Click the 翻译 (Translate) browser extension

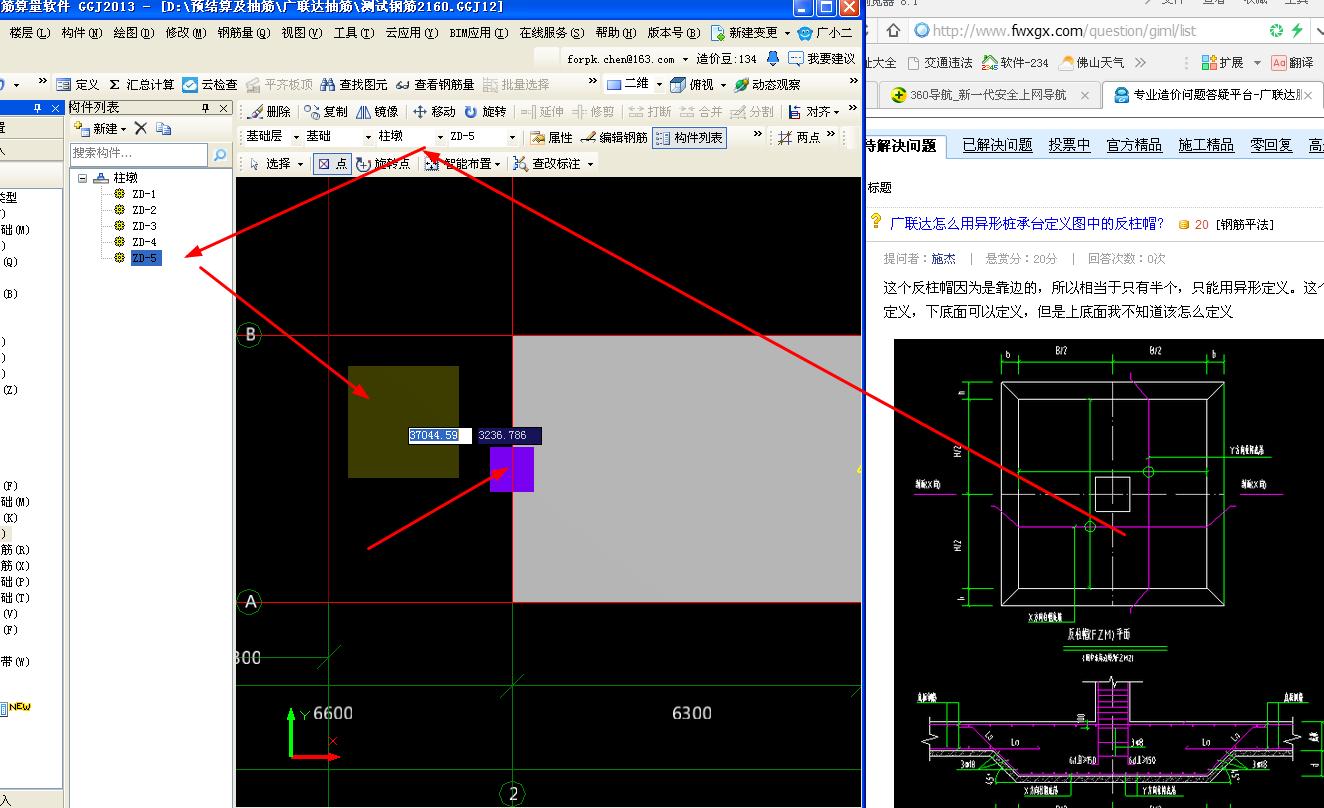coord(1291,62)
